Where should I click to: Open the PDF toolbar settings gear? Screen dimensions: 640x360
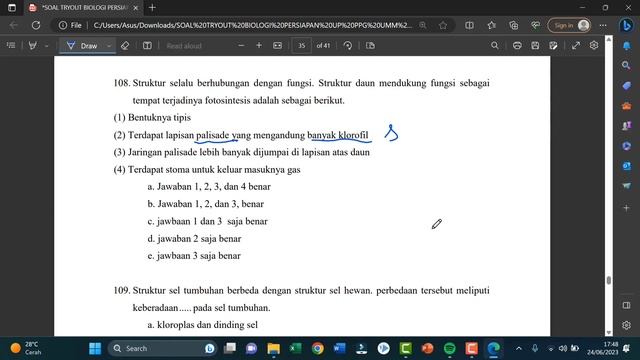pyautogui.click(x=594, y=45)
